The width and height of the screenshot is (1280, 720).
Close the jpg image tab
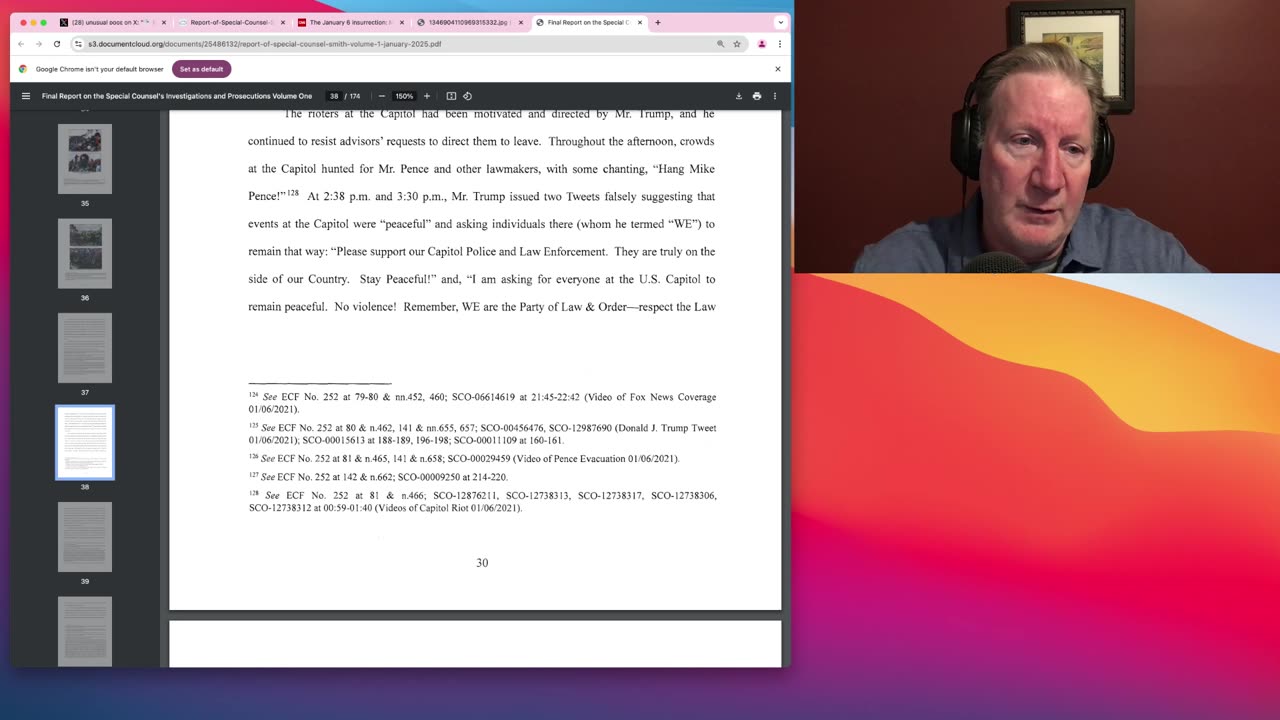pyautogui.click(x=521, y=22)
